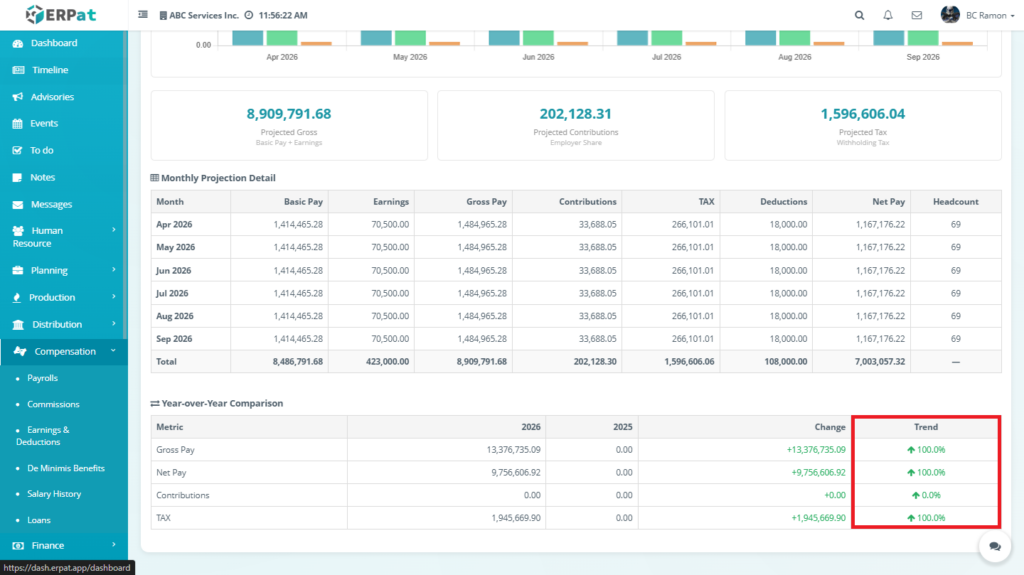Click the Advisories megaphone icon

pyautogui.click(x=18, y=97)
